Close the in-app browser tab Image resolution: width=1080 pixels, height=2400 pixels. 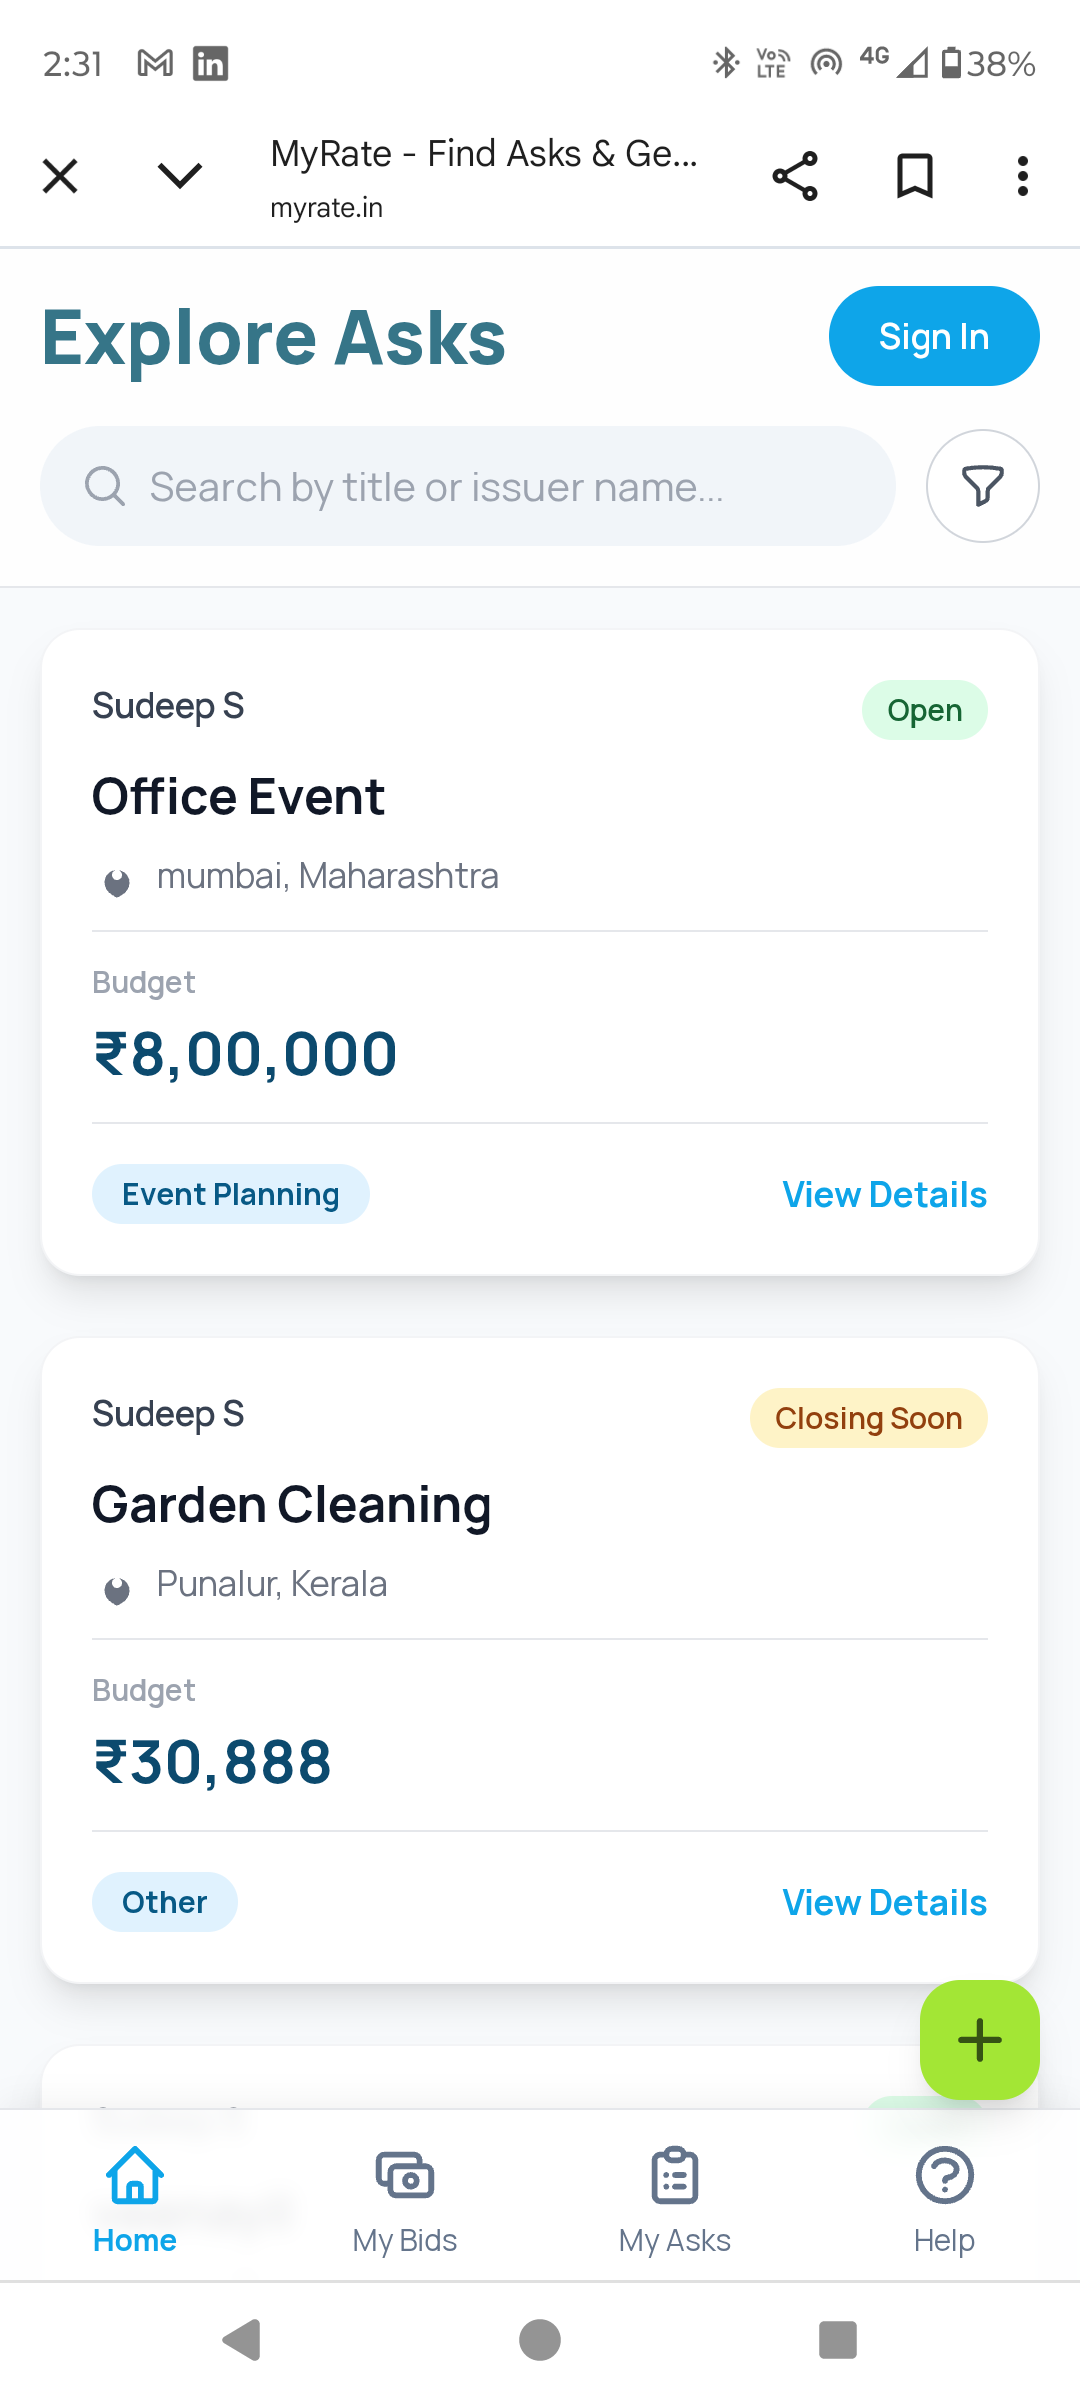pyautogui.click(x=60, y=177)
